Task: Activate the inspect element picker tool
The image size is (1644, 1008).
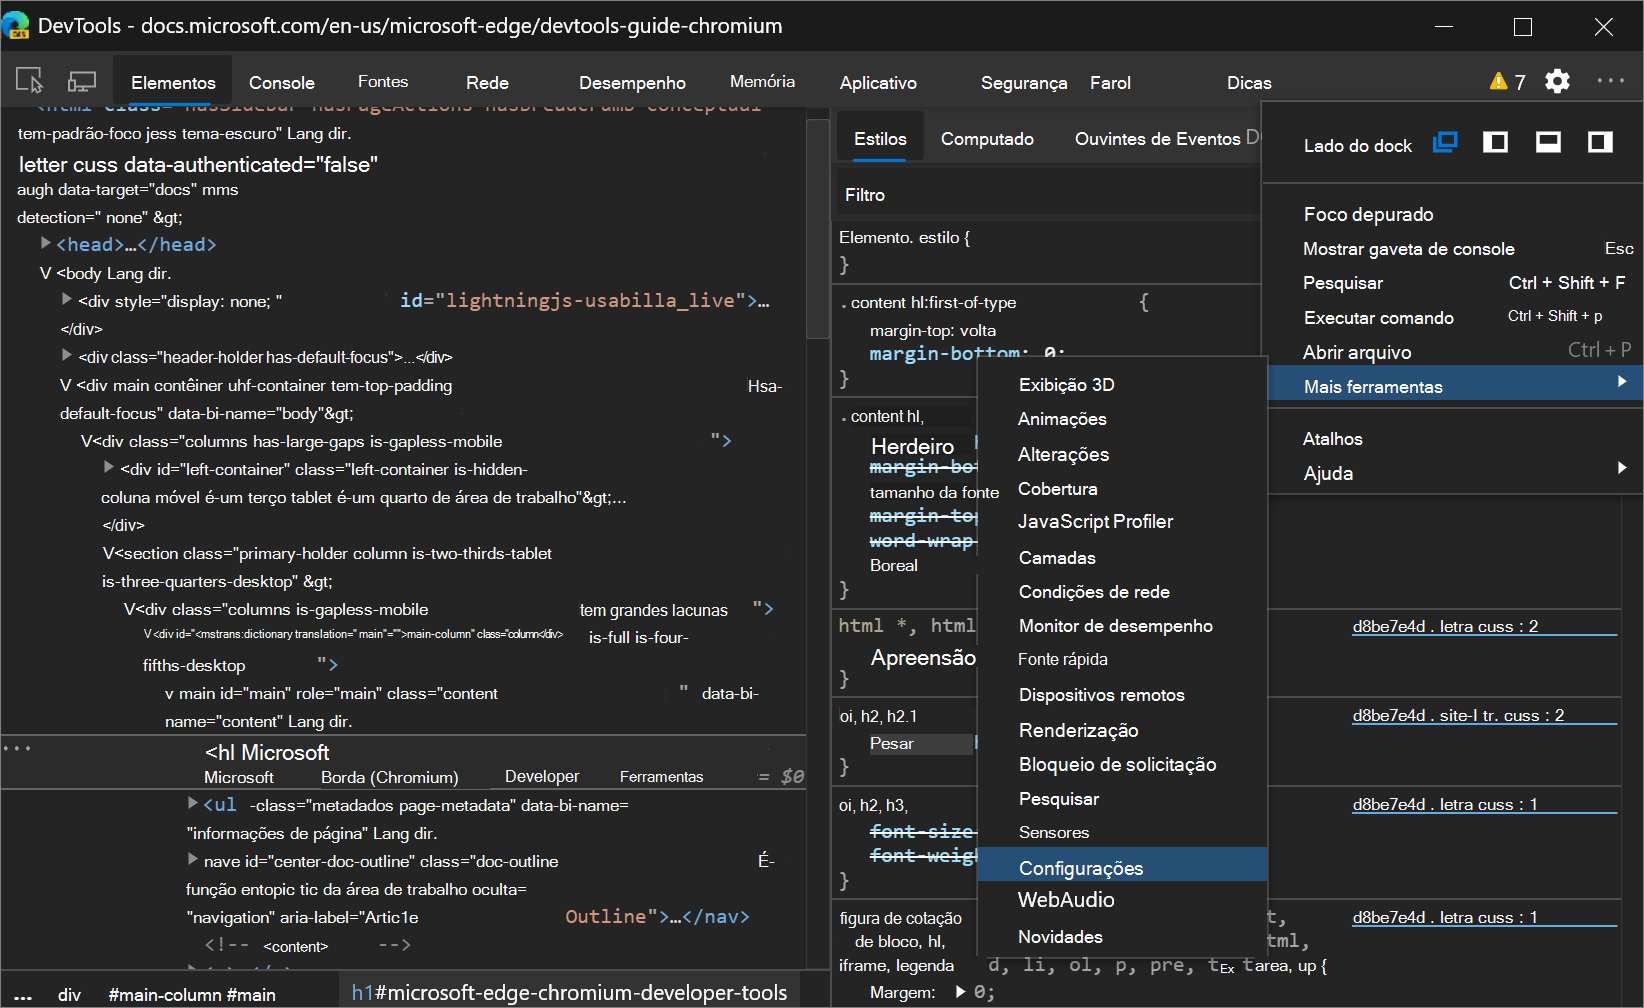Action: pos(29,81)
